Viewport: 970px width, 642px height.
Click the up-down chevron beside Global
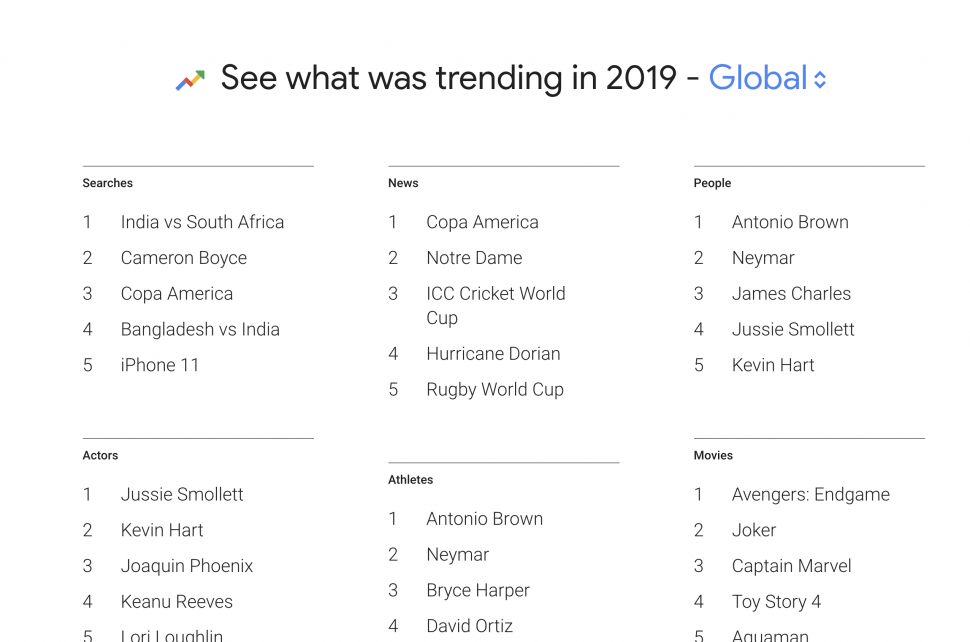click(820, 80)
